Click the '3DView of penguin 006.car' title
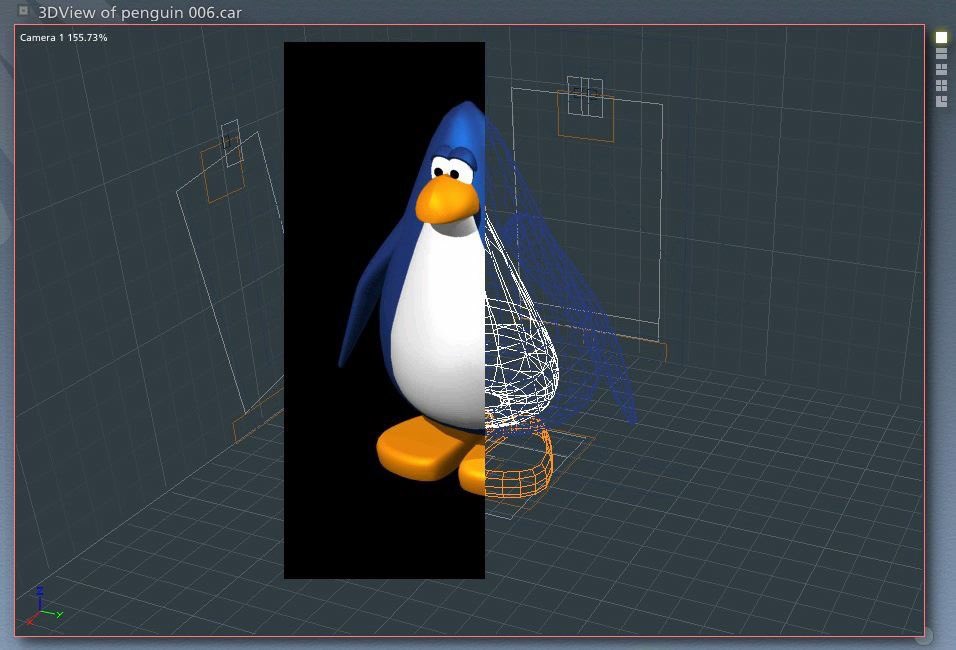Screen dimensions: 956x650 pos(140,12)
